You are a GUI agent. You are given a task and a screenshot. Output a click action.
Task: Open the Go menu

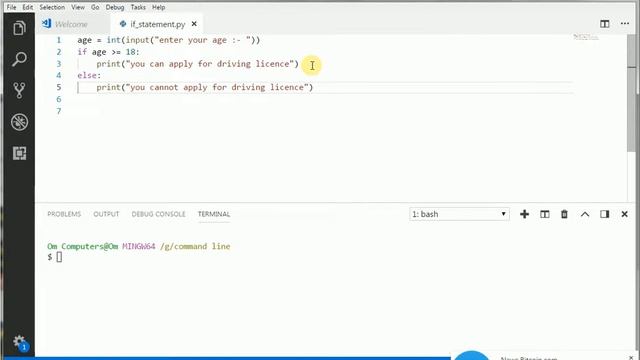click(x=95, y=7)
